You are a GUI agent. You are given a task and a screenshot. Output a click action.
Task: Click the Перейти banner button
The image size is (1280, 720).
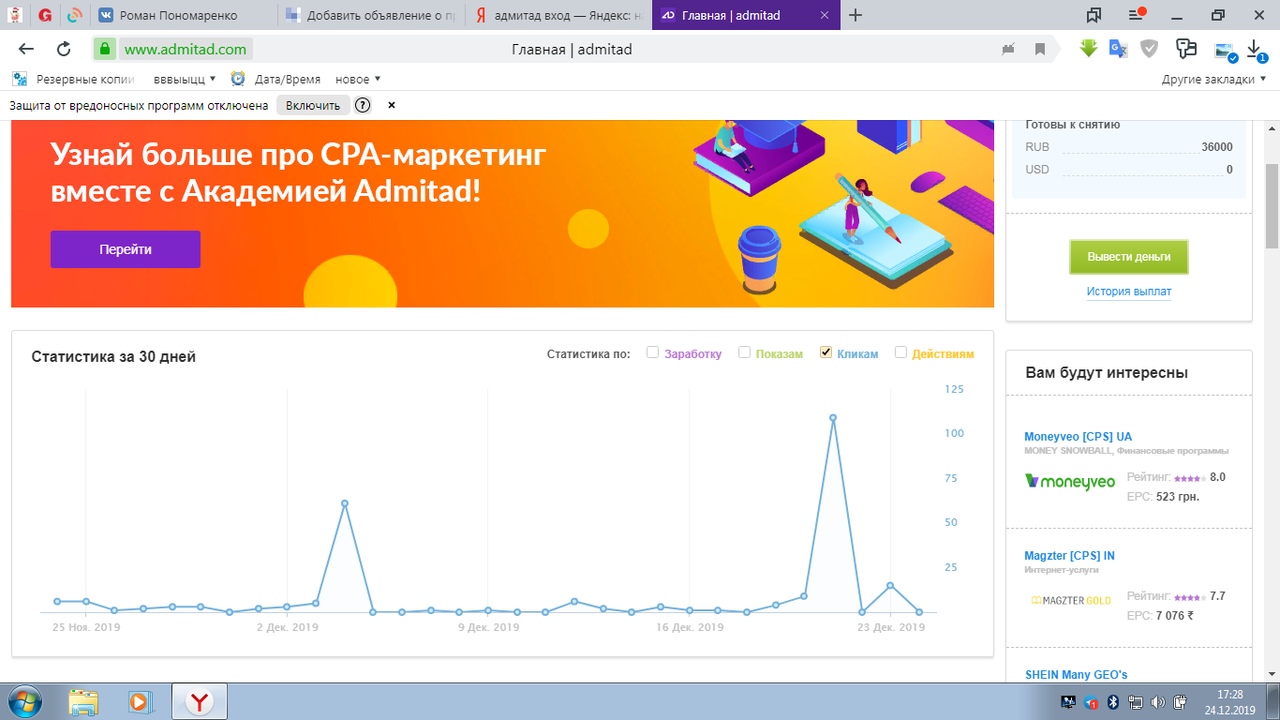[125, 249]
